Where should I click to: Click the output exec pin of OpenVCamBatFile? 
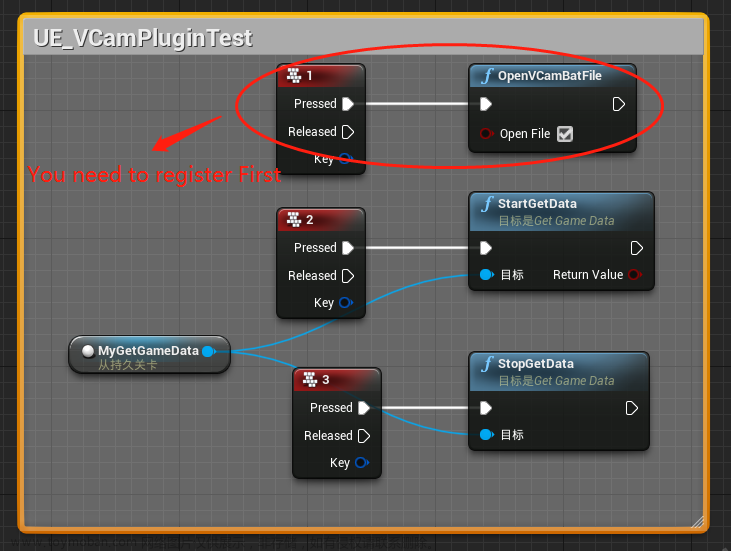tap(618, 104)
